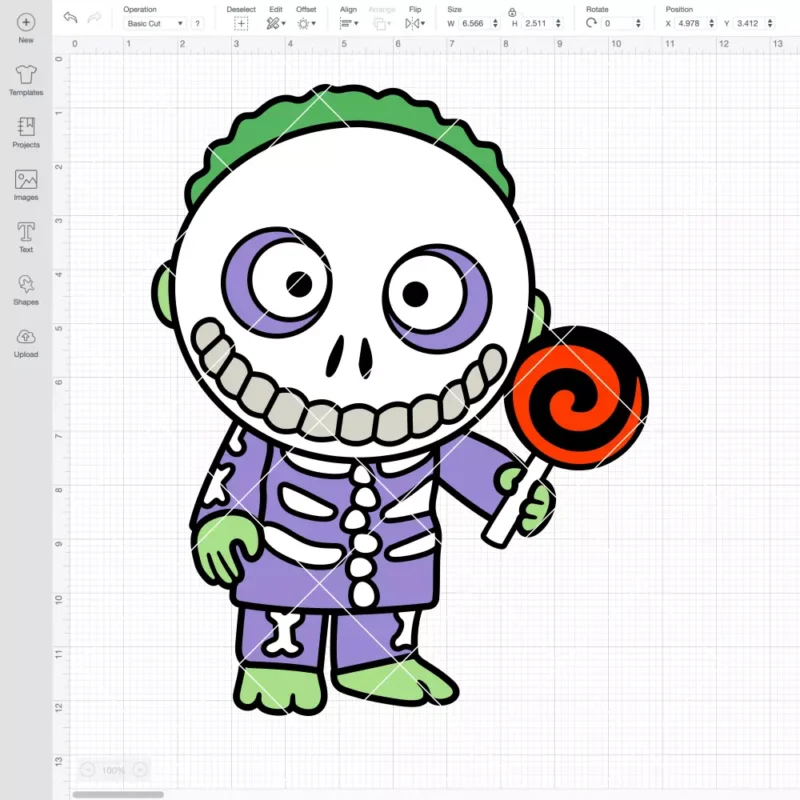
Task: Click the Undo arrow
Action: [70, 18]
